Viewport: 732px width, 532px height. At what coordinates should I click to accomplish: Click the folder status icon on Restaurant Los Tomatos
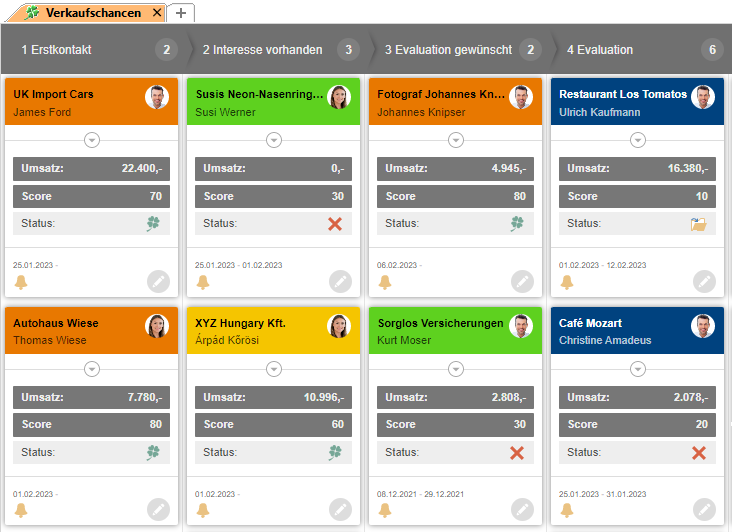coord(699,224)
